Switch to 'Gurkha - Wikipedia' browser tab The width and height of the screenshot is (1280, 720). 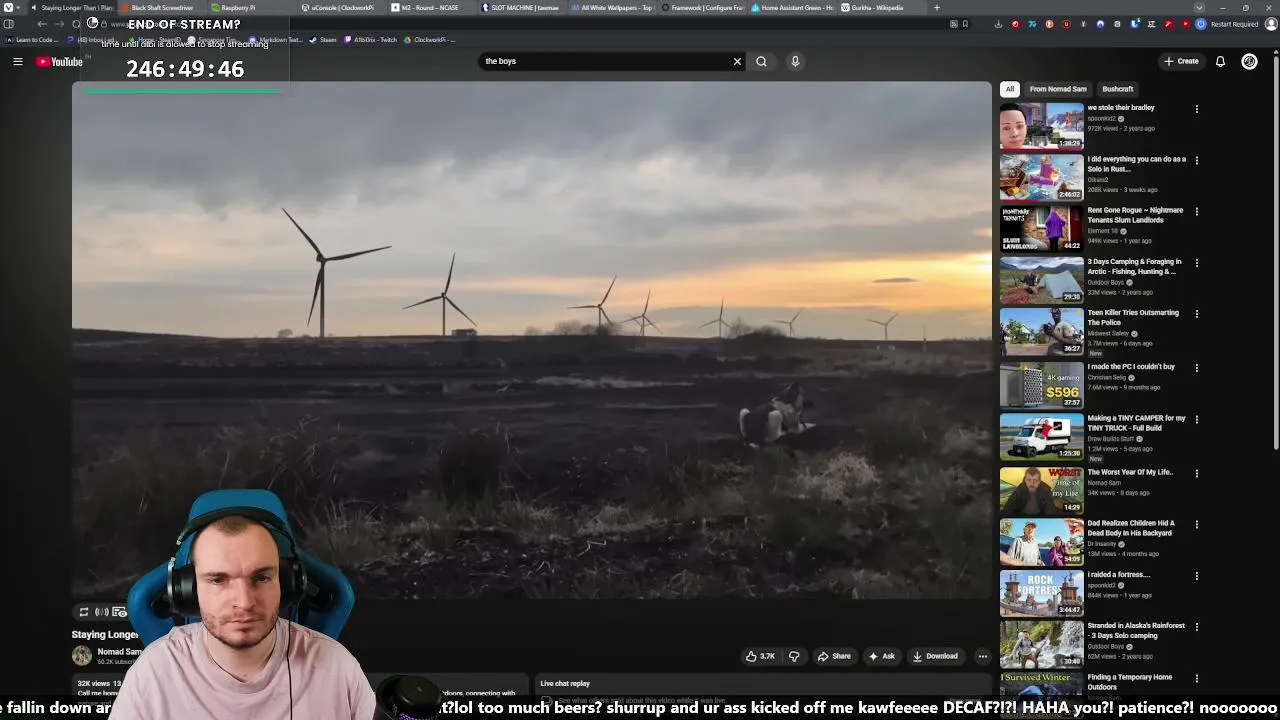880,8
